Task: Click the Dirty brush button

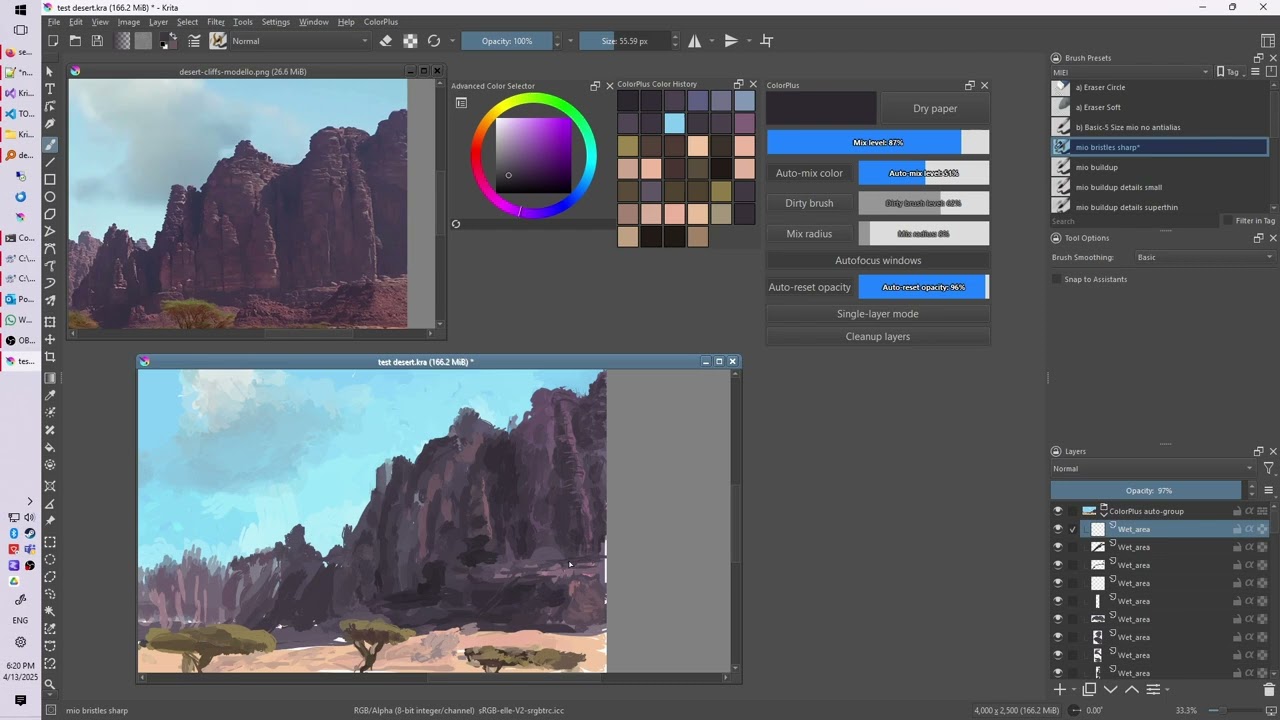Action: (x=809, y=203)
